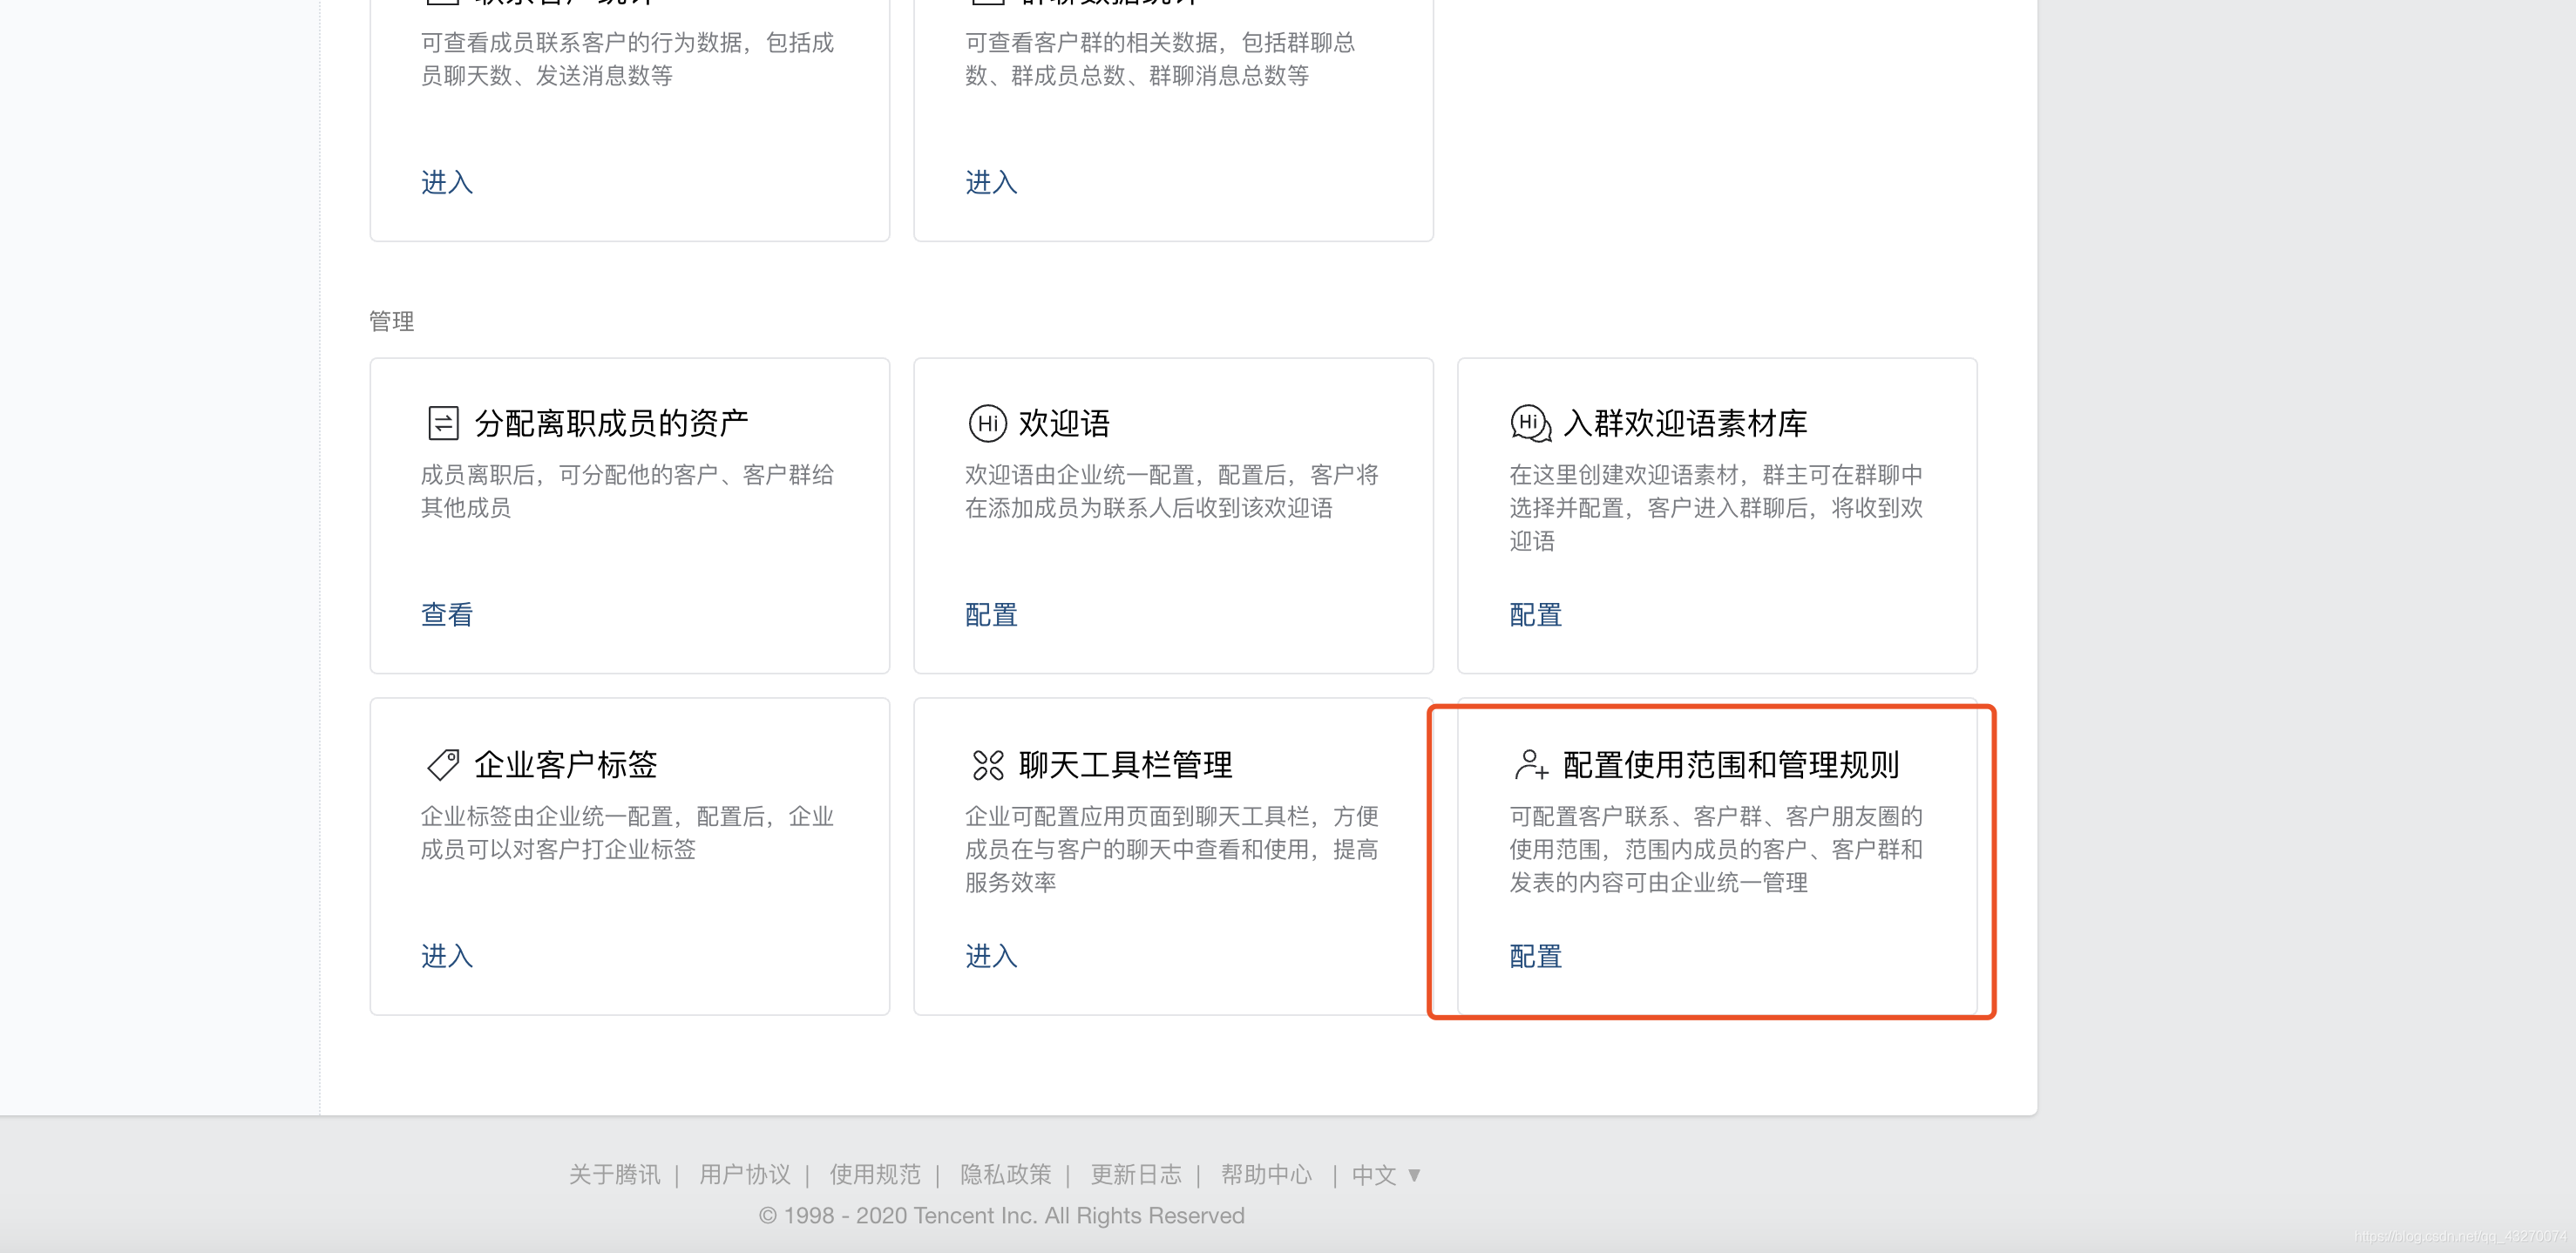Viewport: 2576px width, 1253px height.
Task: Click the scissors icon beside 聊天工具栏管理
Action: (988, 764)
